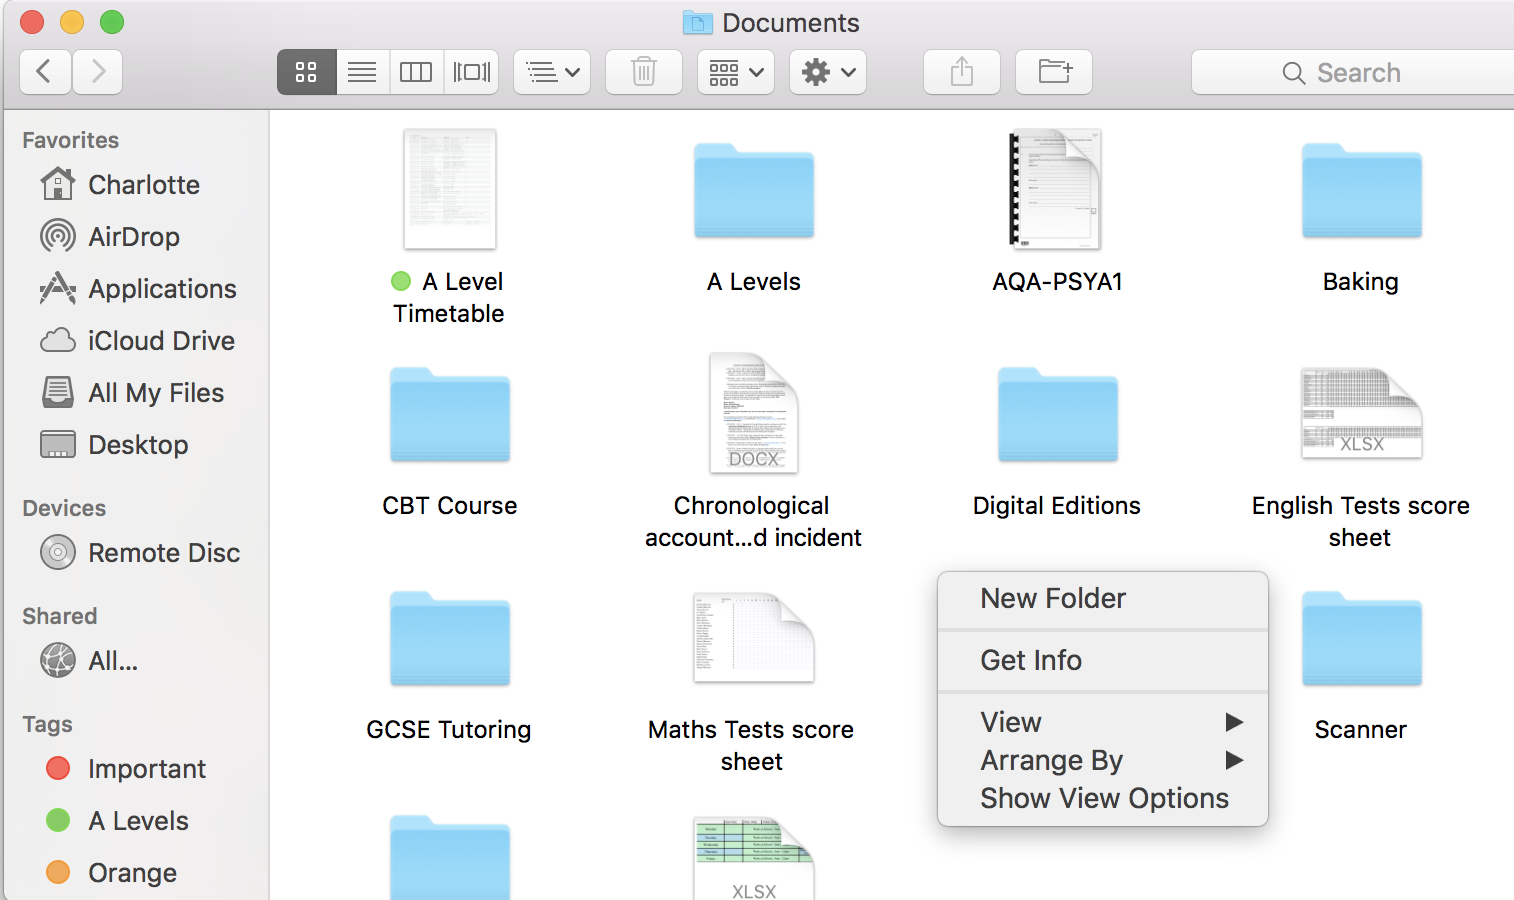Screen dimensions: 1514x900
Task: Click the "English Tests score sheet" filename
Action: tap(1361, 521)
